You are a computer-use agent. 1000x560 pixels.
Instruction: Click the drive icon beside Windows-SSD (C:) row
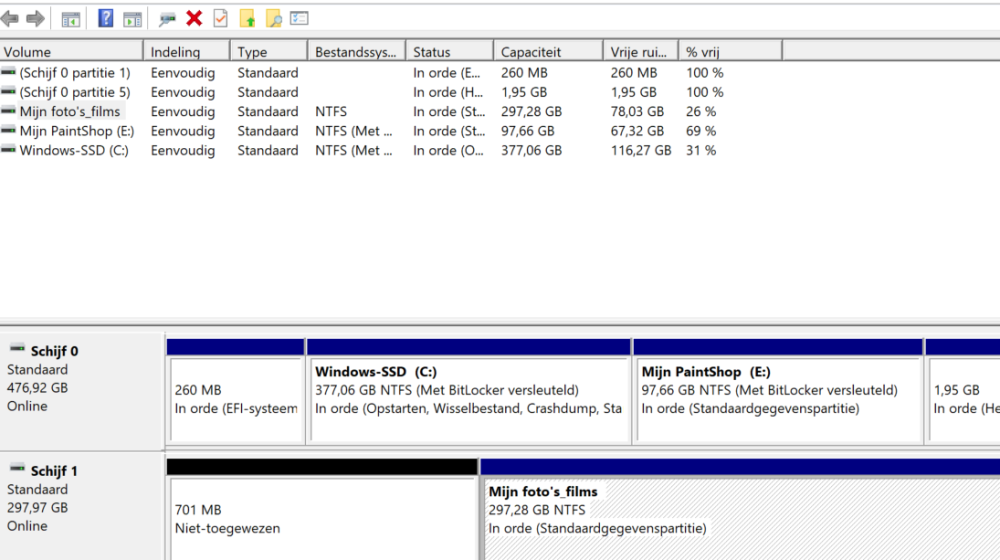(8, 150)
